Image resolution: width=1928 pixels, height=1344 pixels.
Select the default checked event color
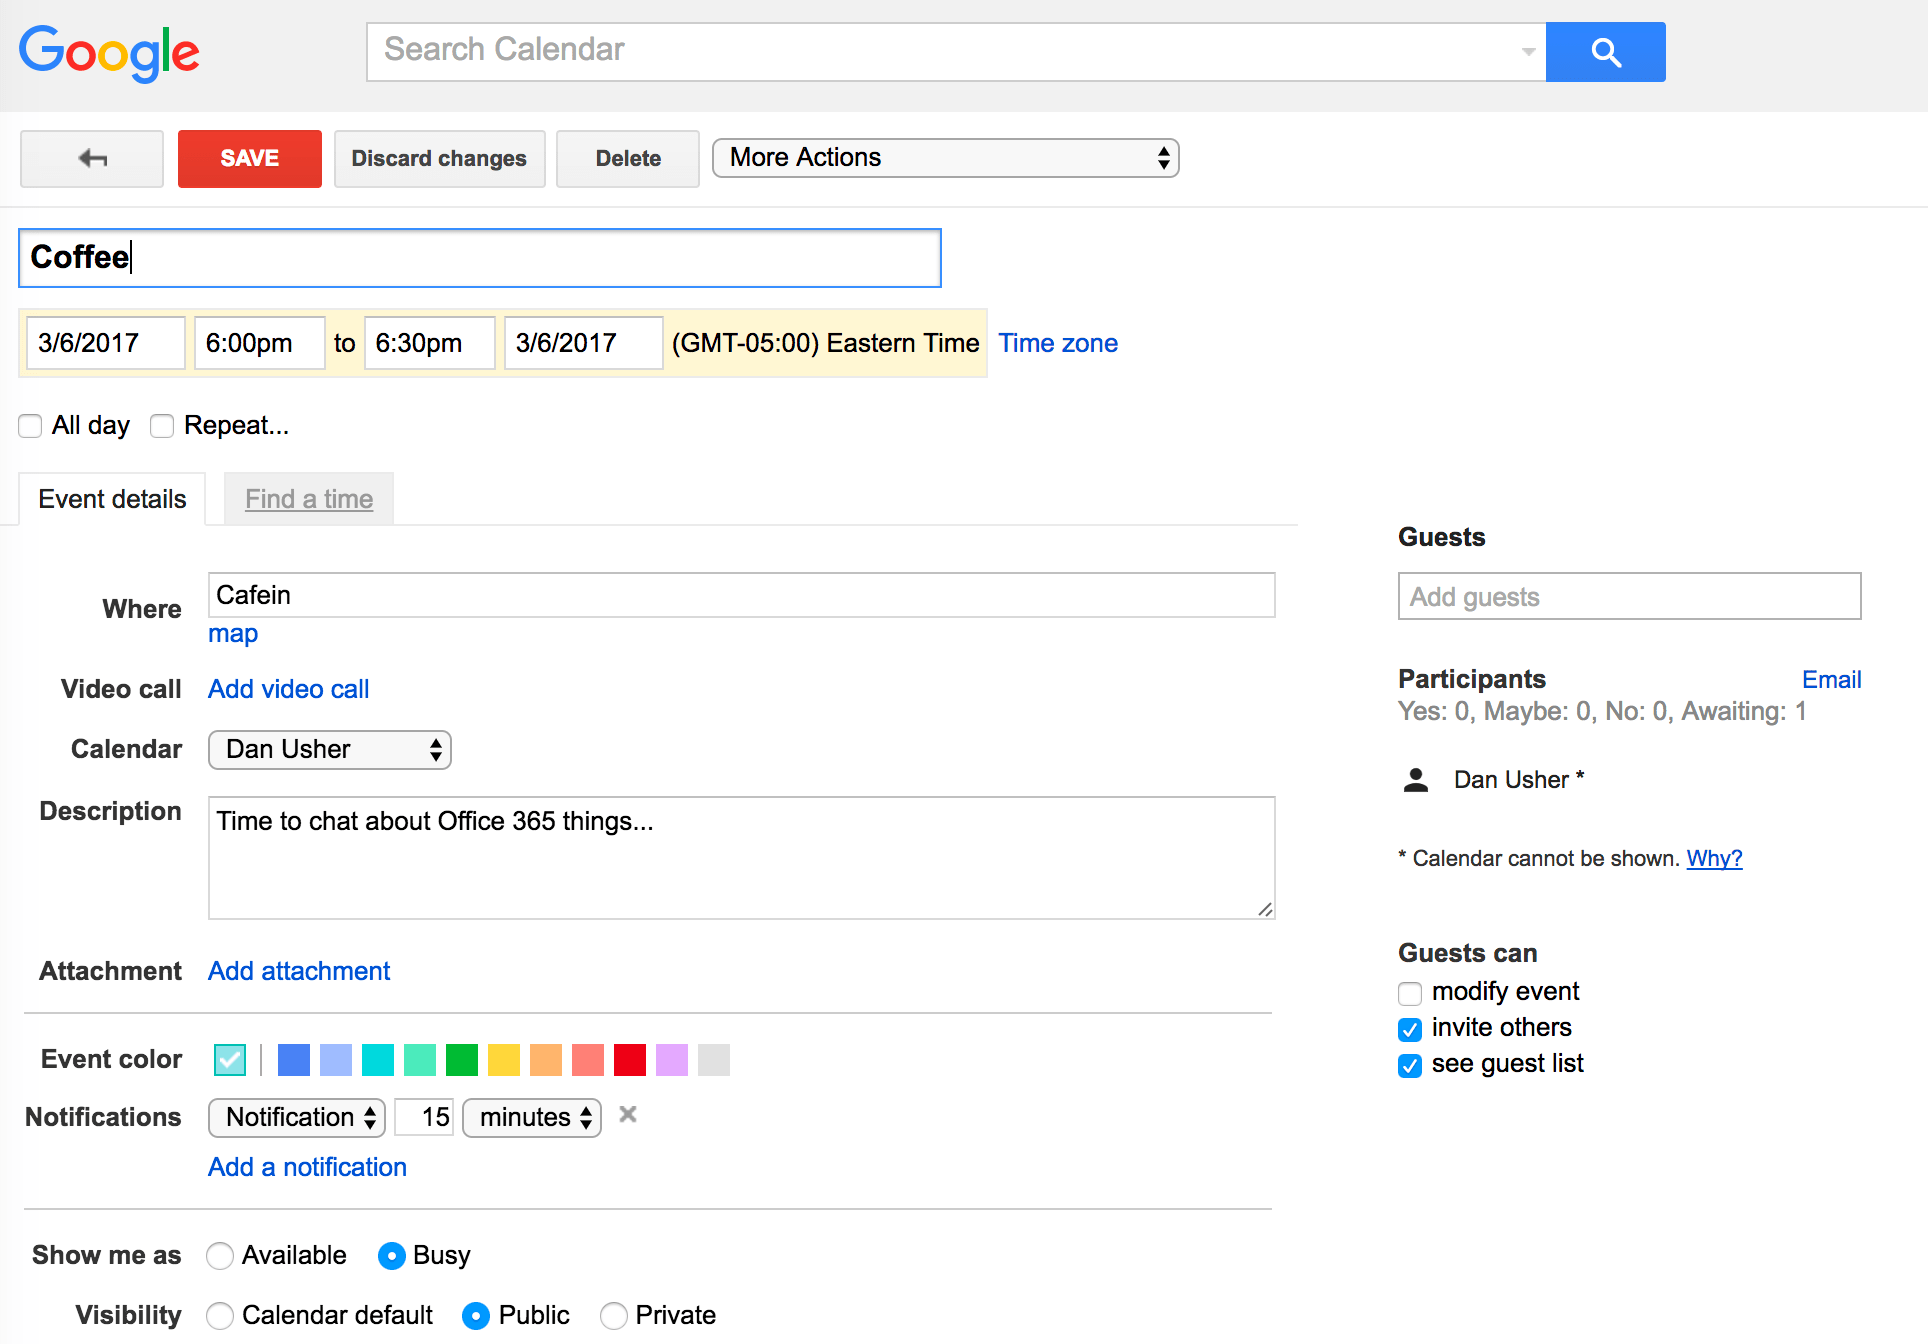(x=230, y=1059)
